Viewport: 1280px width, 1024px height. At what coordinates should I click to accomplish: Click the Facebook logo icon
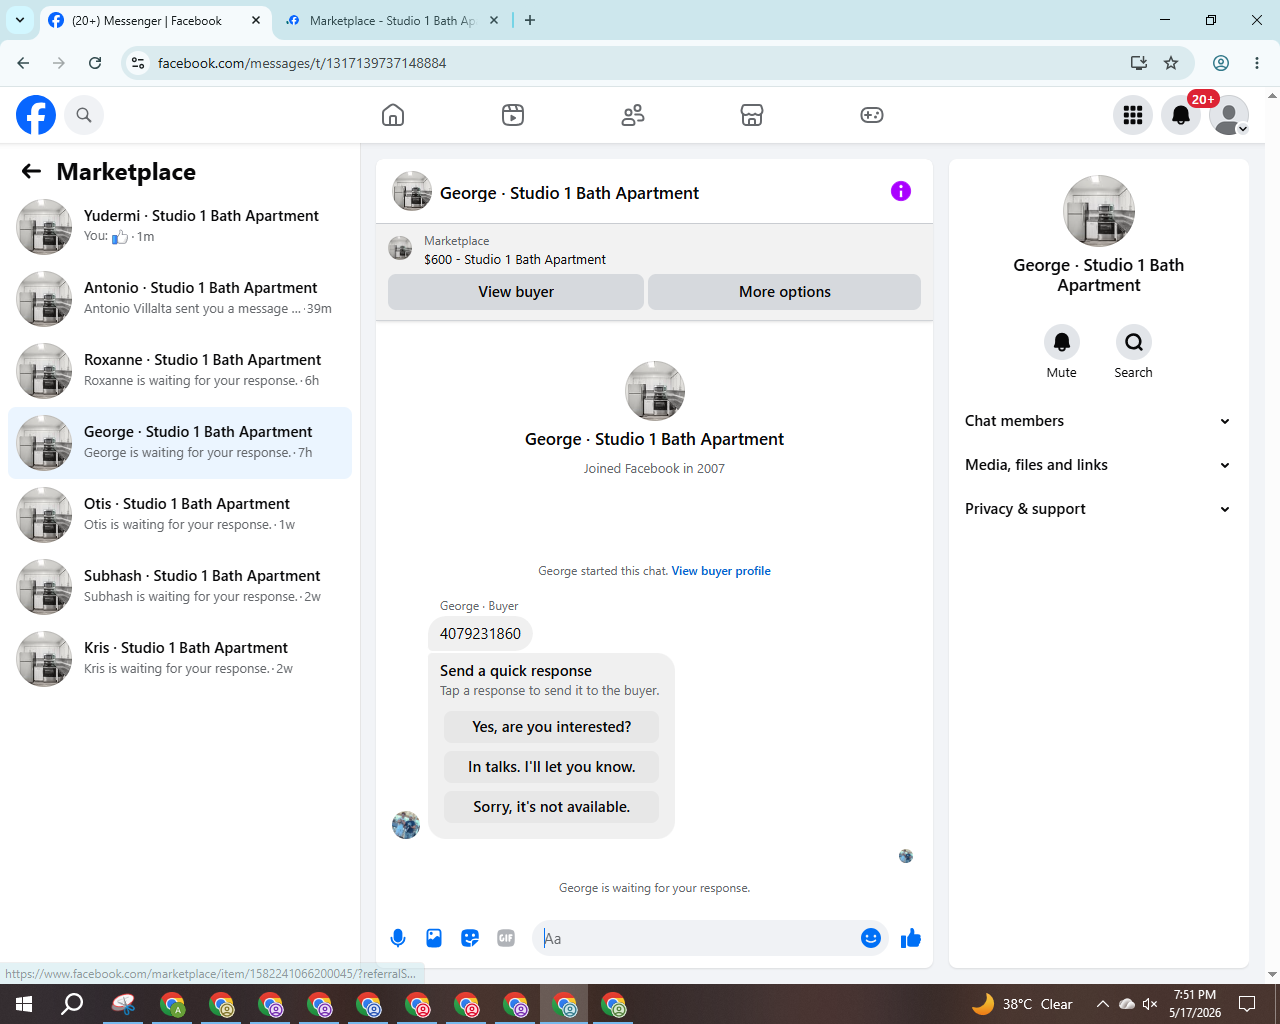point(36,115)
